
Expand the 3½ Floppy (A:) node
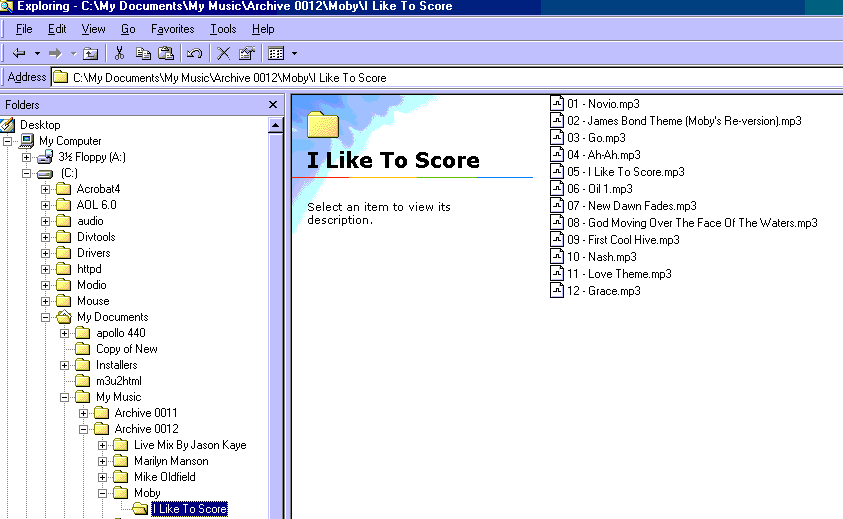click(x=26, y=158)
